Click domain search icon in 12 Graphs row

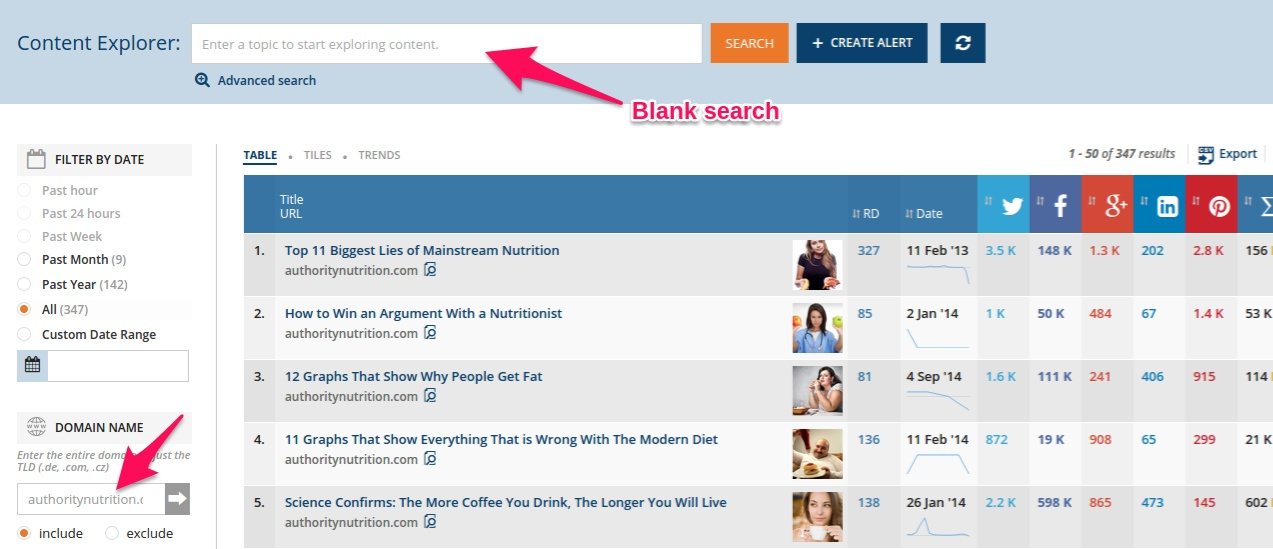[430, 396]
